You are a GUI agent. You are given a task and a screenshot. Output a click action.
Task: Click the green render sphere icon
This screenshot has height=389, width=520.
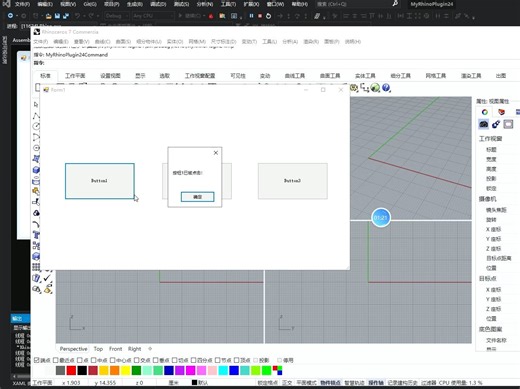point(375,88)
